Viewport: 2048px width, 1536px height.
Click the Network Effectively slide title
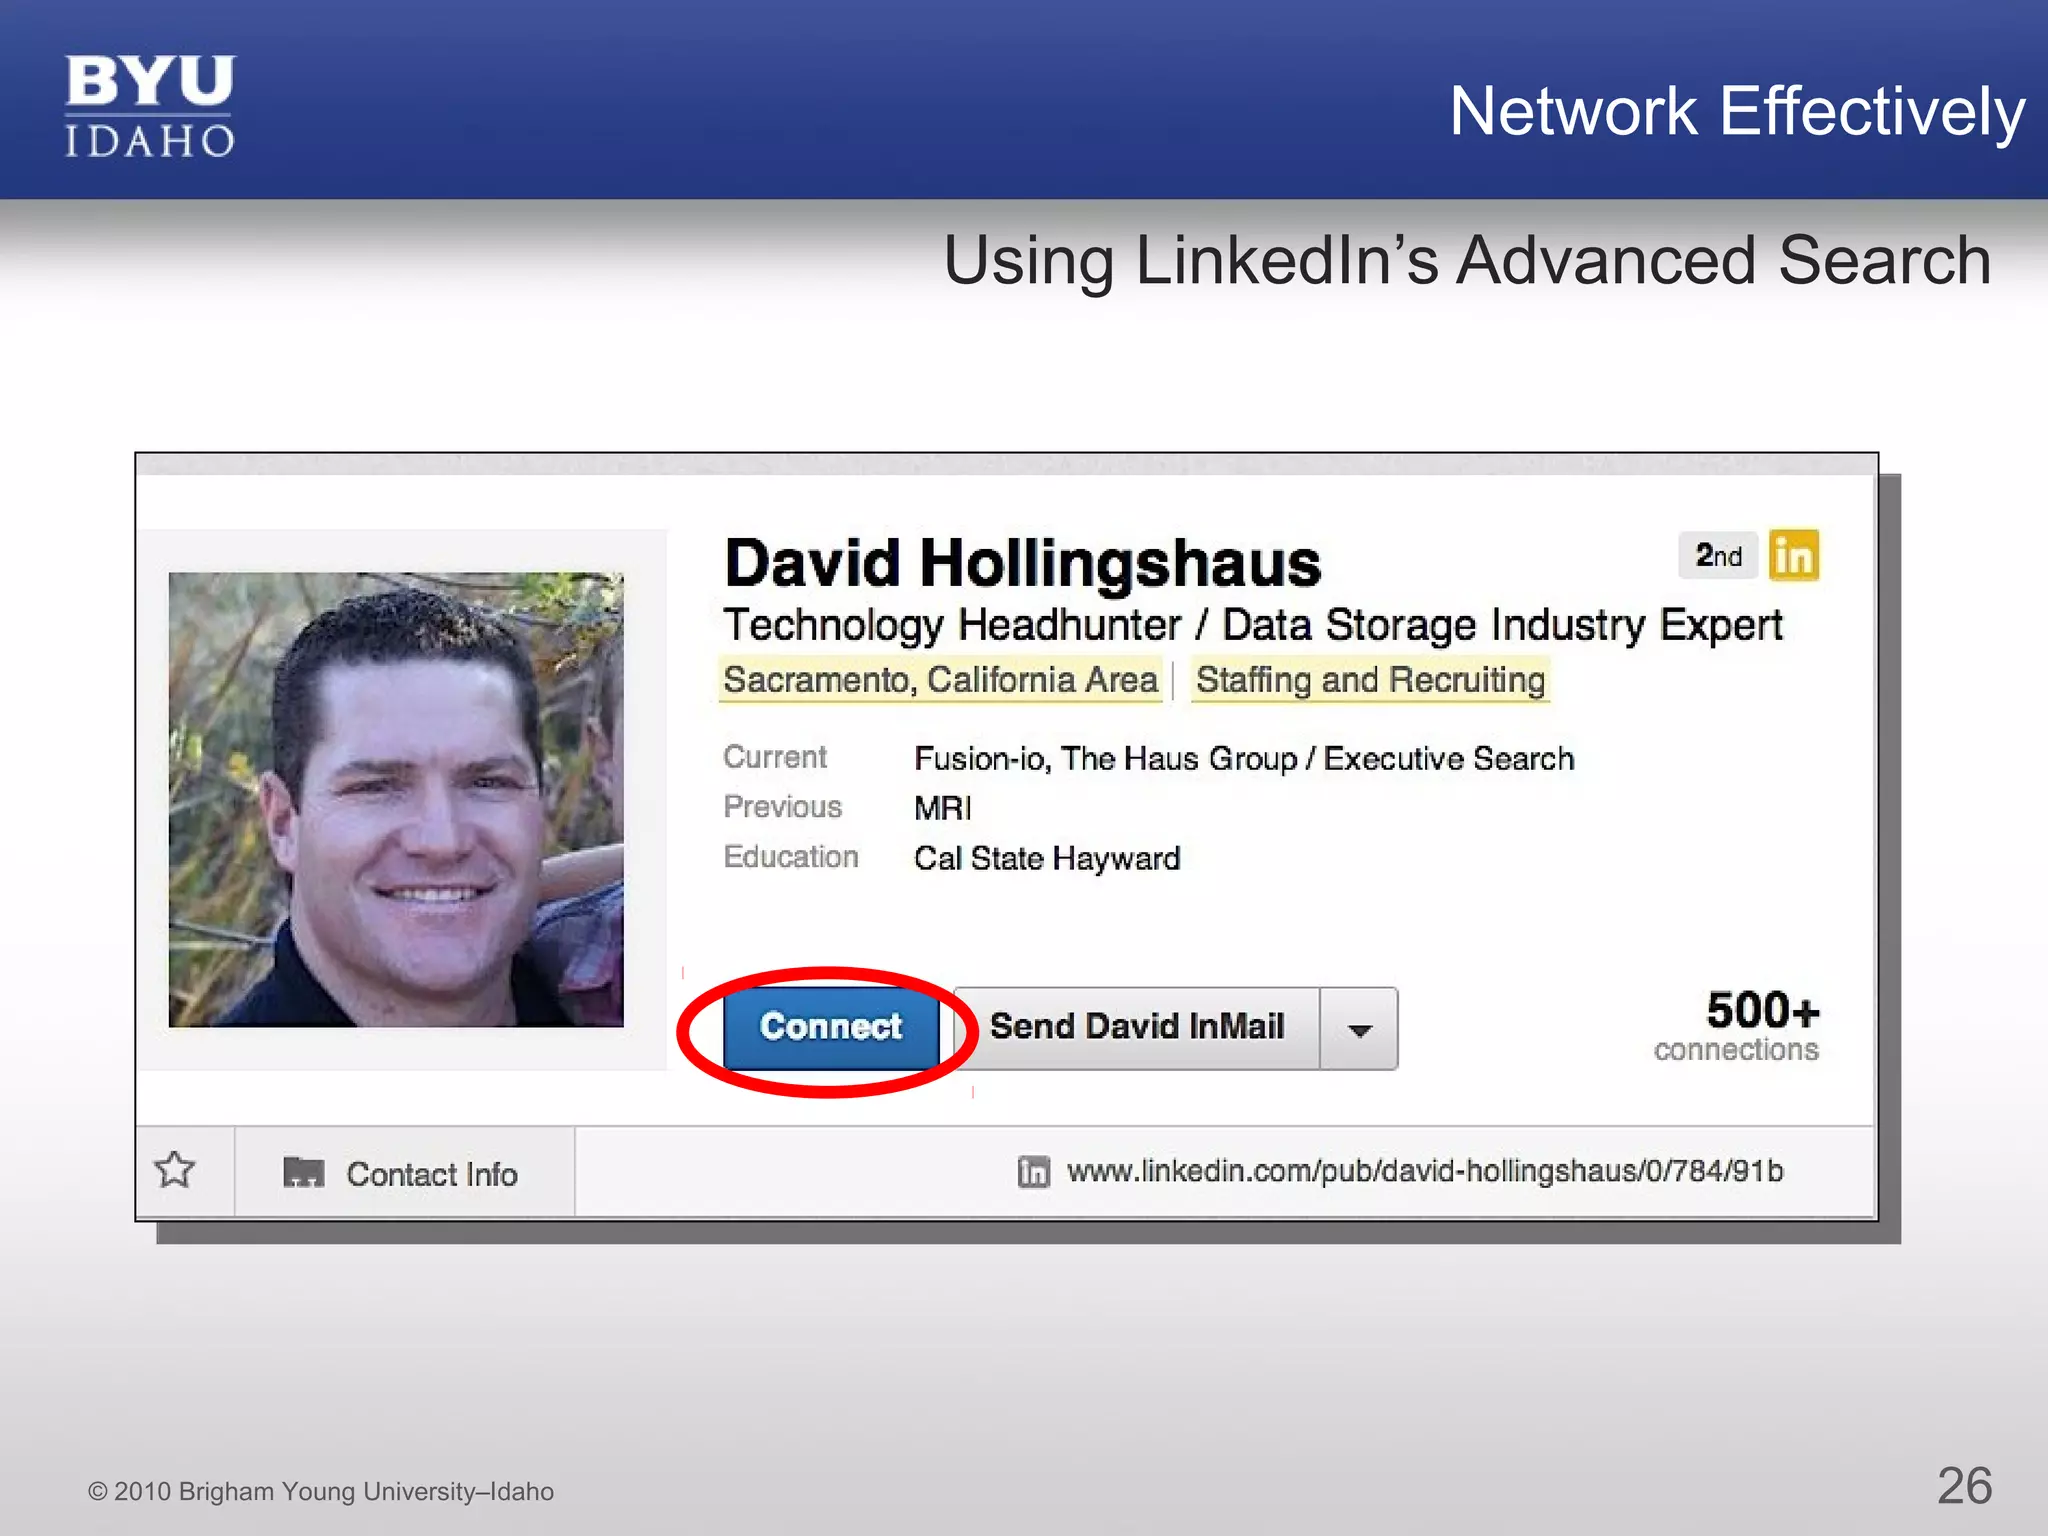[x=1736, y=111]
